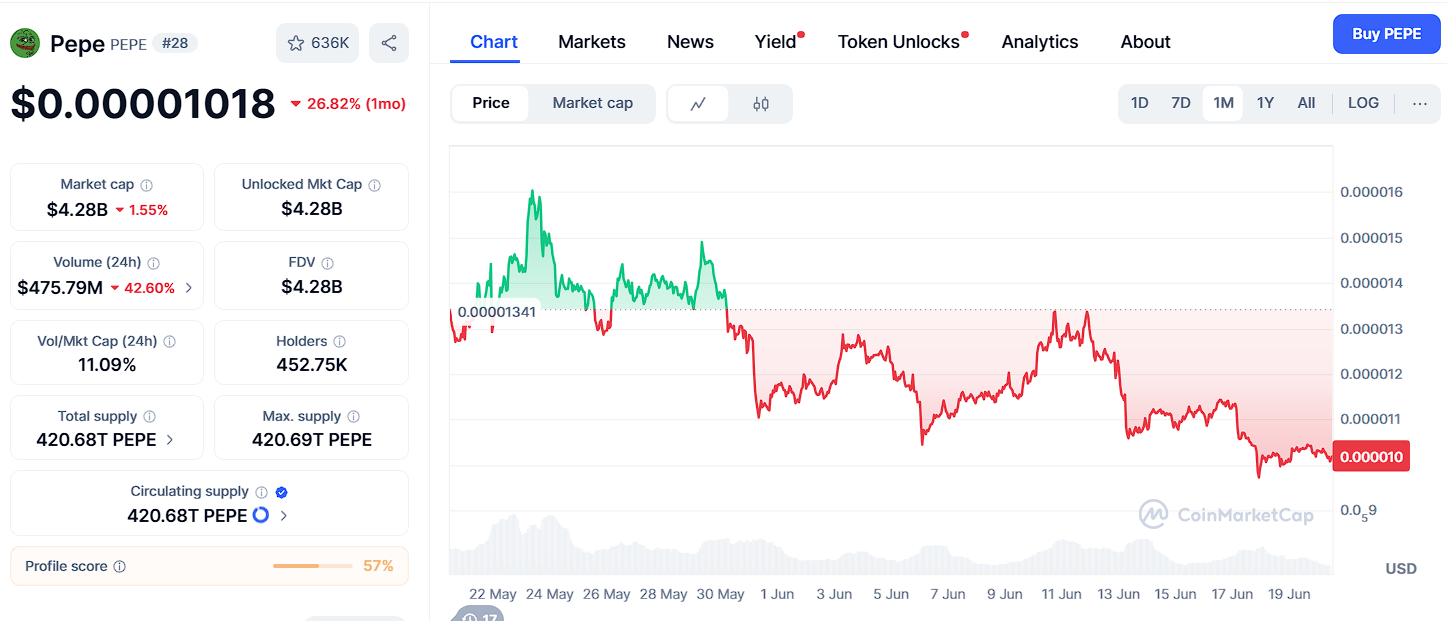Viewport: 1447px width, 621px height.
Task: Click the 11.09% Vol/Mkt Cap value
Action: pyautogui.click(x=107, y=365)
